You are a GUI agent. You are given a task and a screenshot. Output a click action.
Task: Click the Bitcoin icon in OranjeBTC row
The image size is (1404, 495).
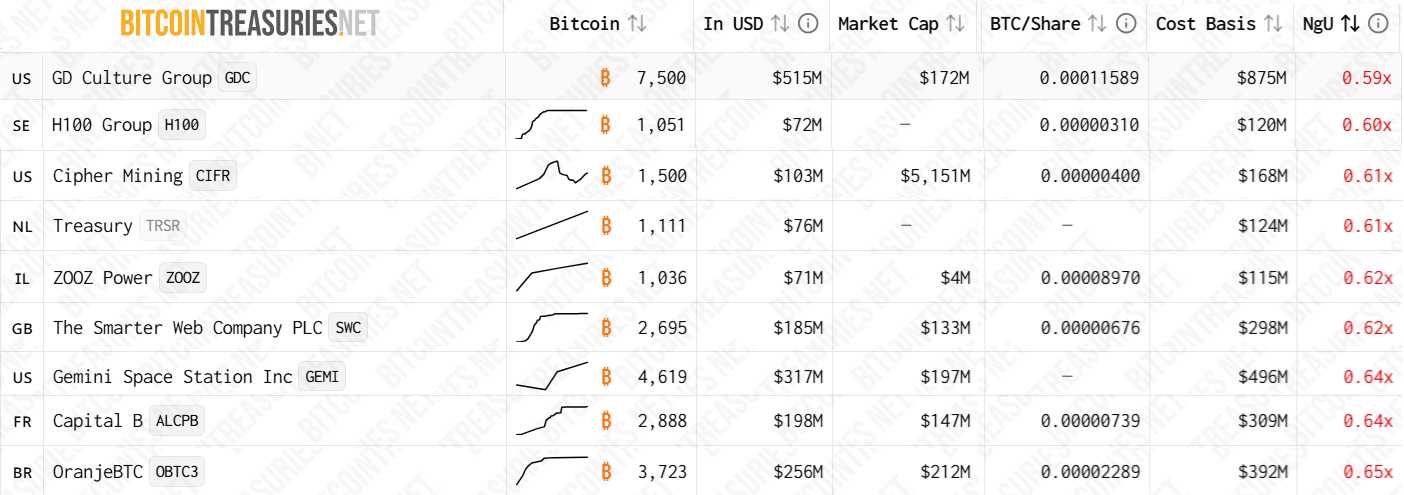[606, 471]
